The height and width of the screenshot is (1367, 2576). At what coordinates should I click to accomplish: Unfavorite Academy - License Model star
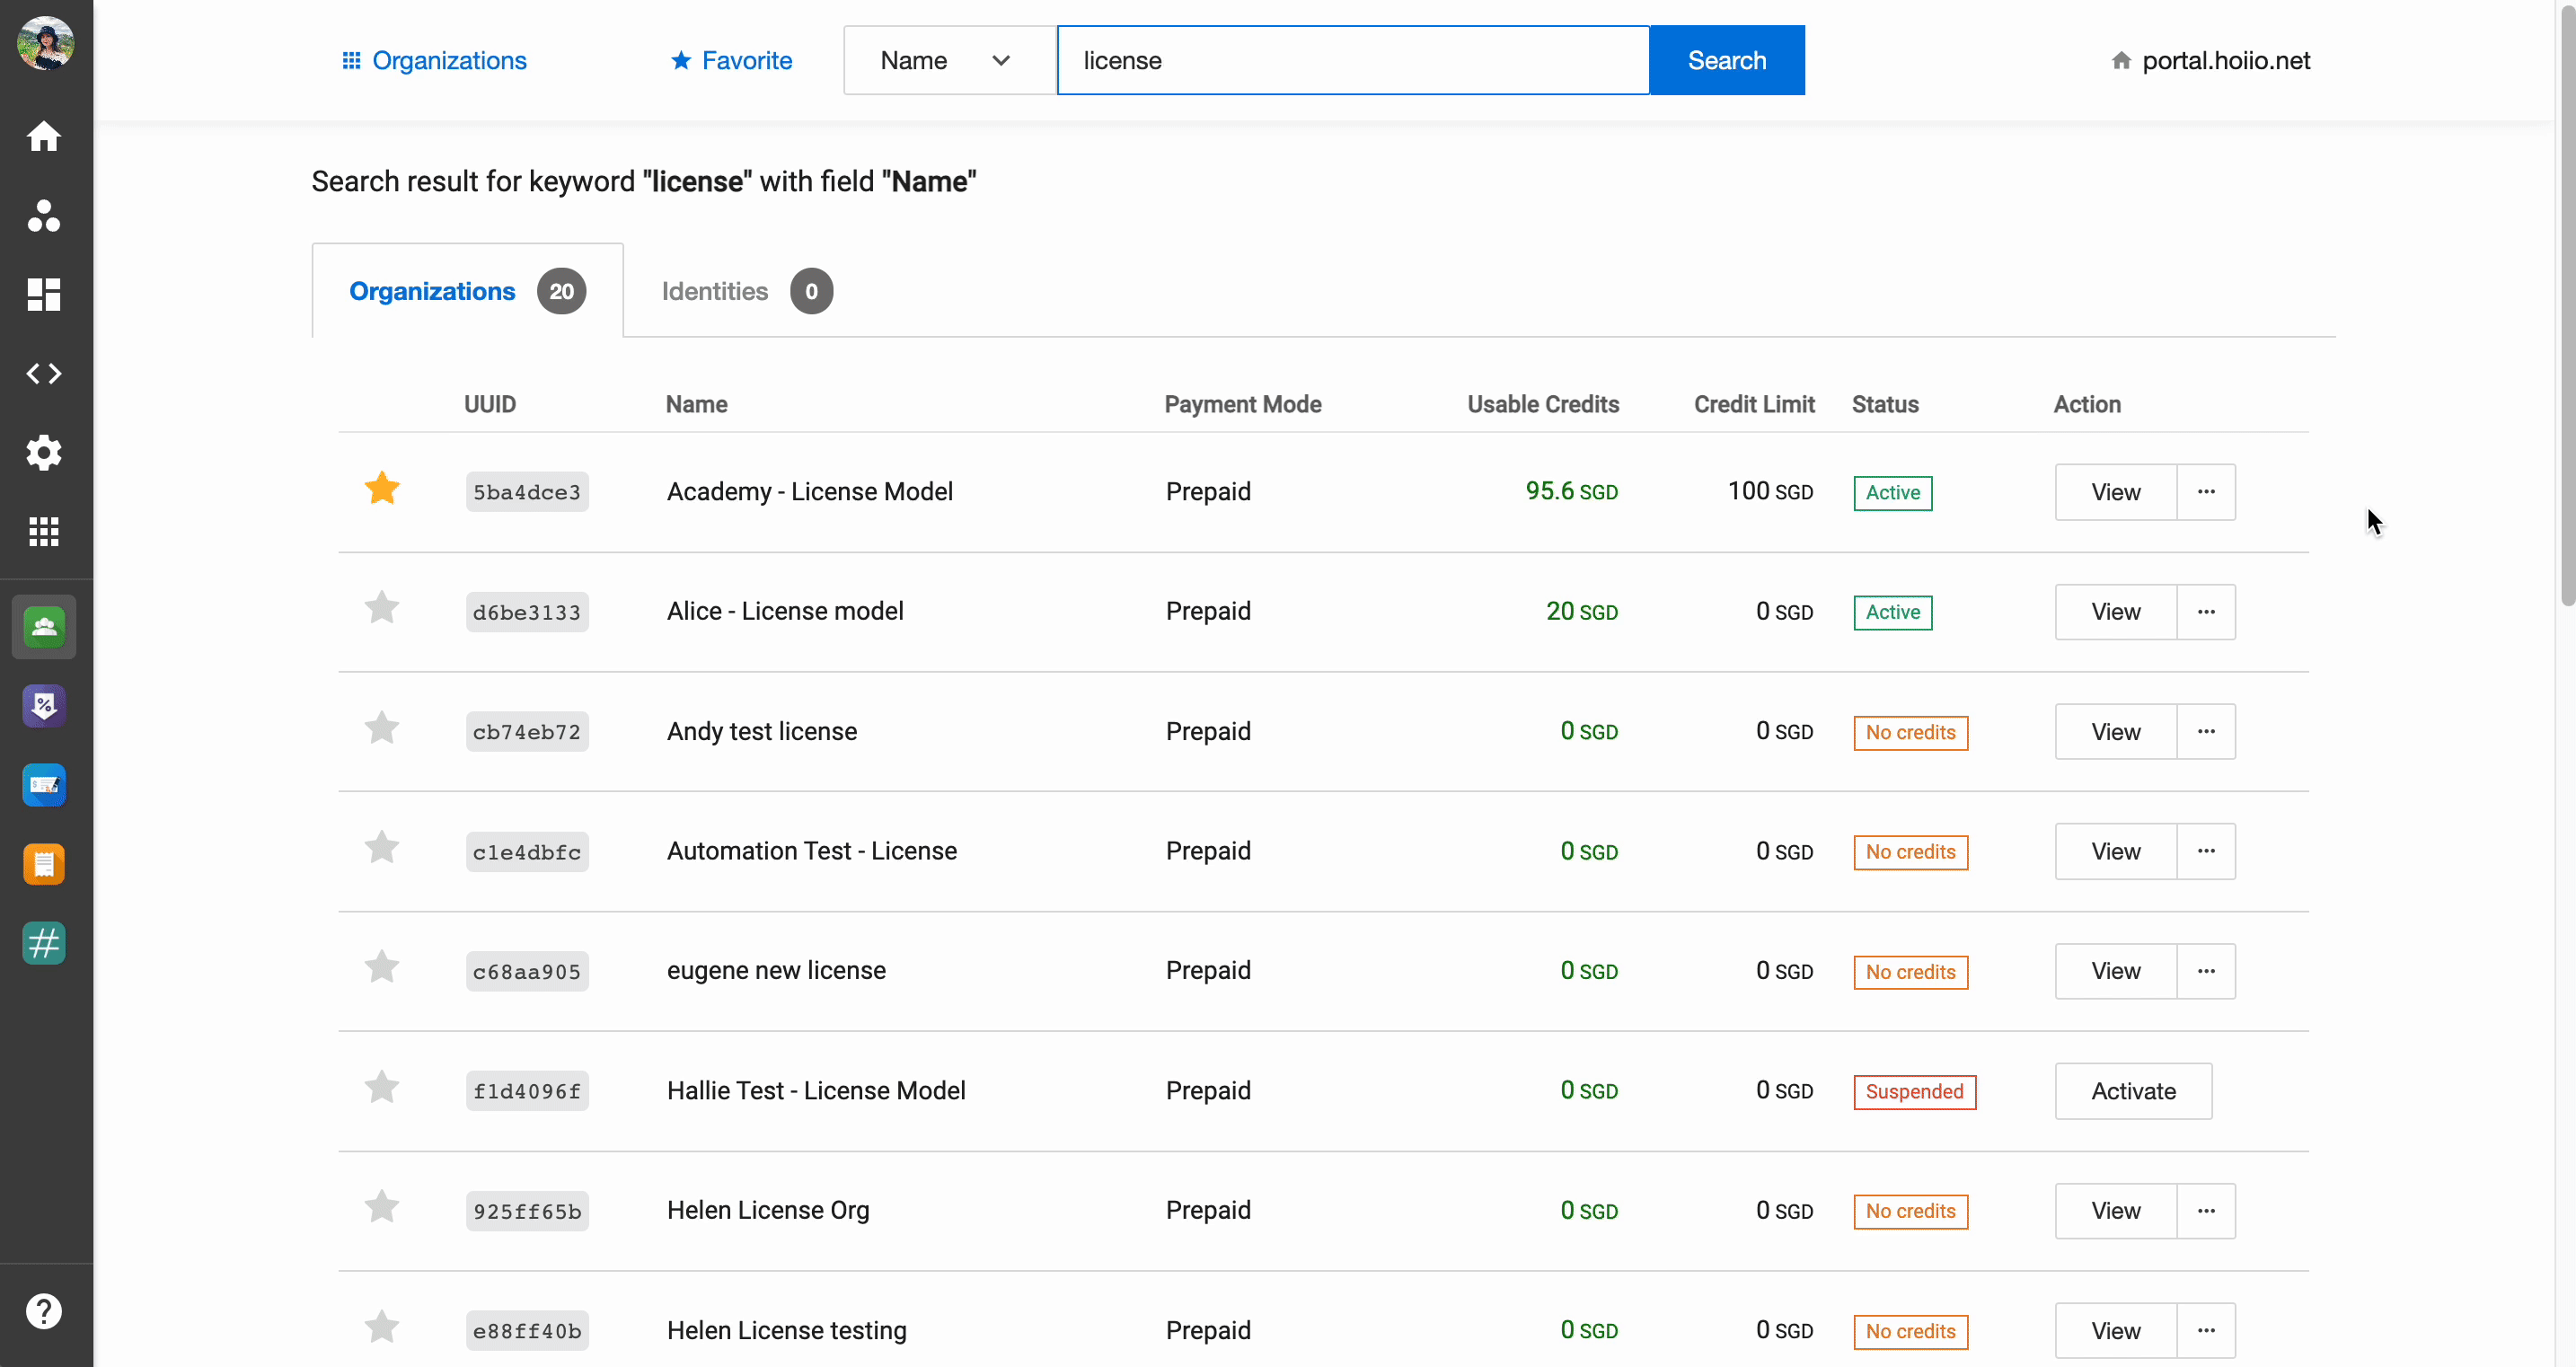click(x=382, y=489)
